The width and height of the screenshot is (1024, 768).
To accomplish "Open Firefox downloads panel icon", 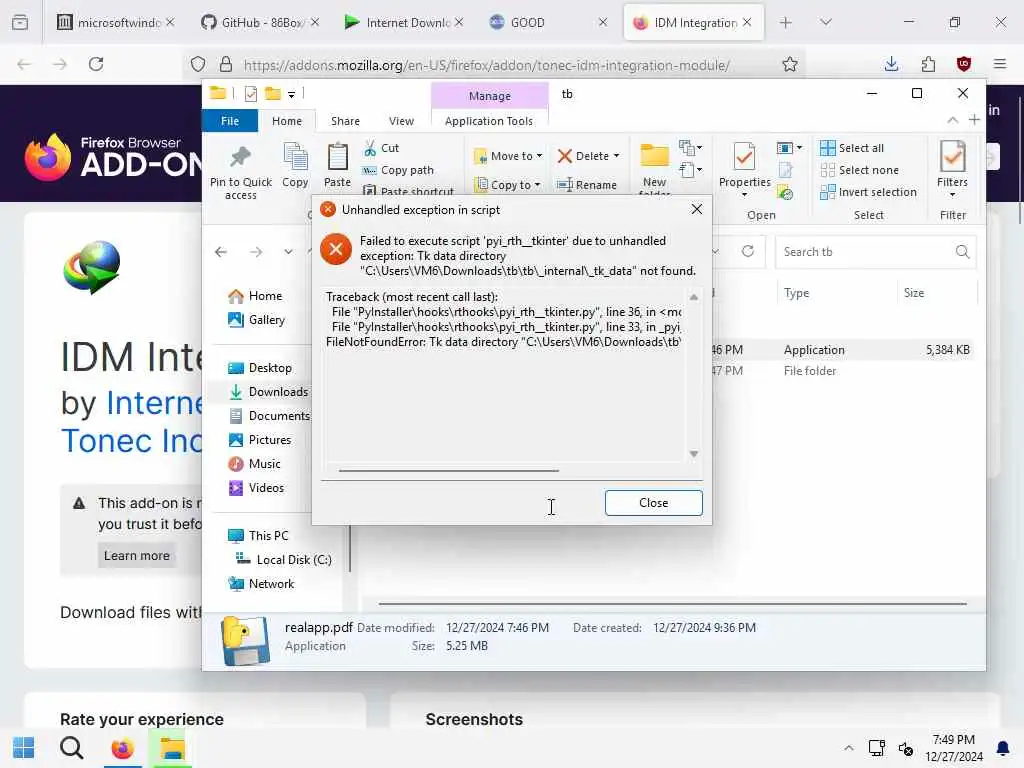I will pos(891,64).
